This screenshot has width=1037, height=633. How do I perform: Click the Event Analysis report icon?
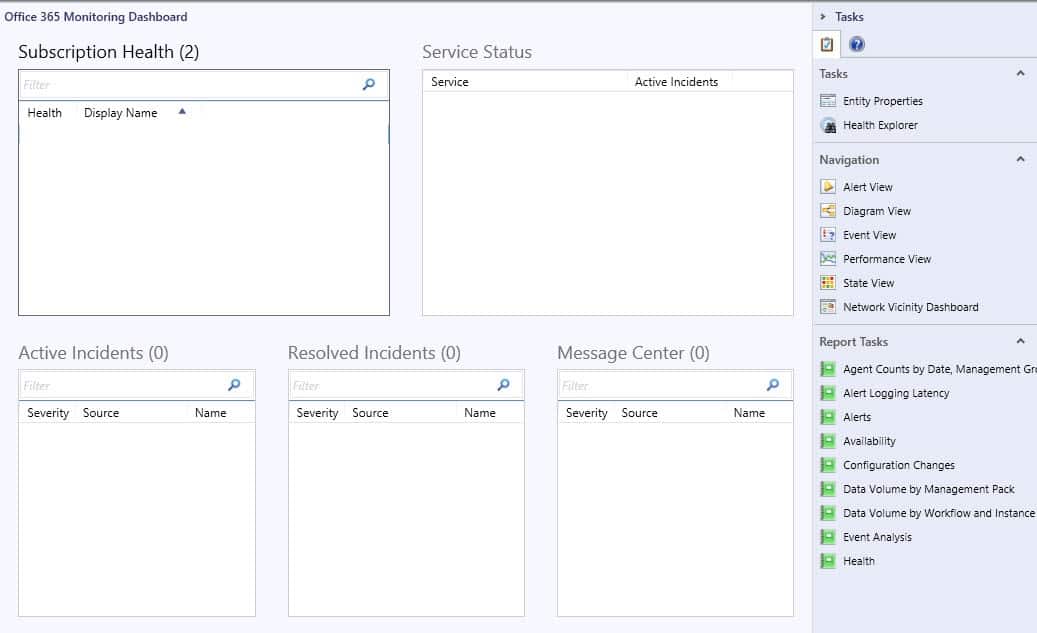[x=827, y=537]
